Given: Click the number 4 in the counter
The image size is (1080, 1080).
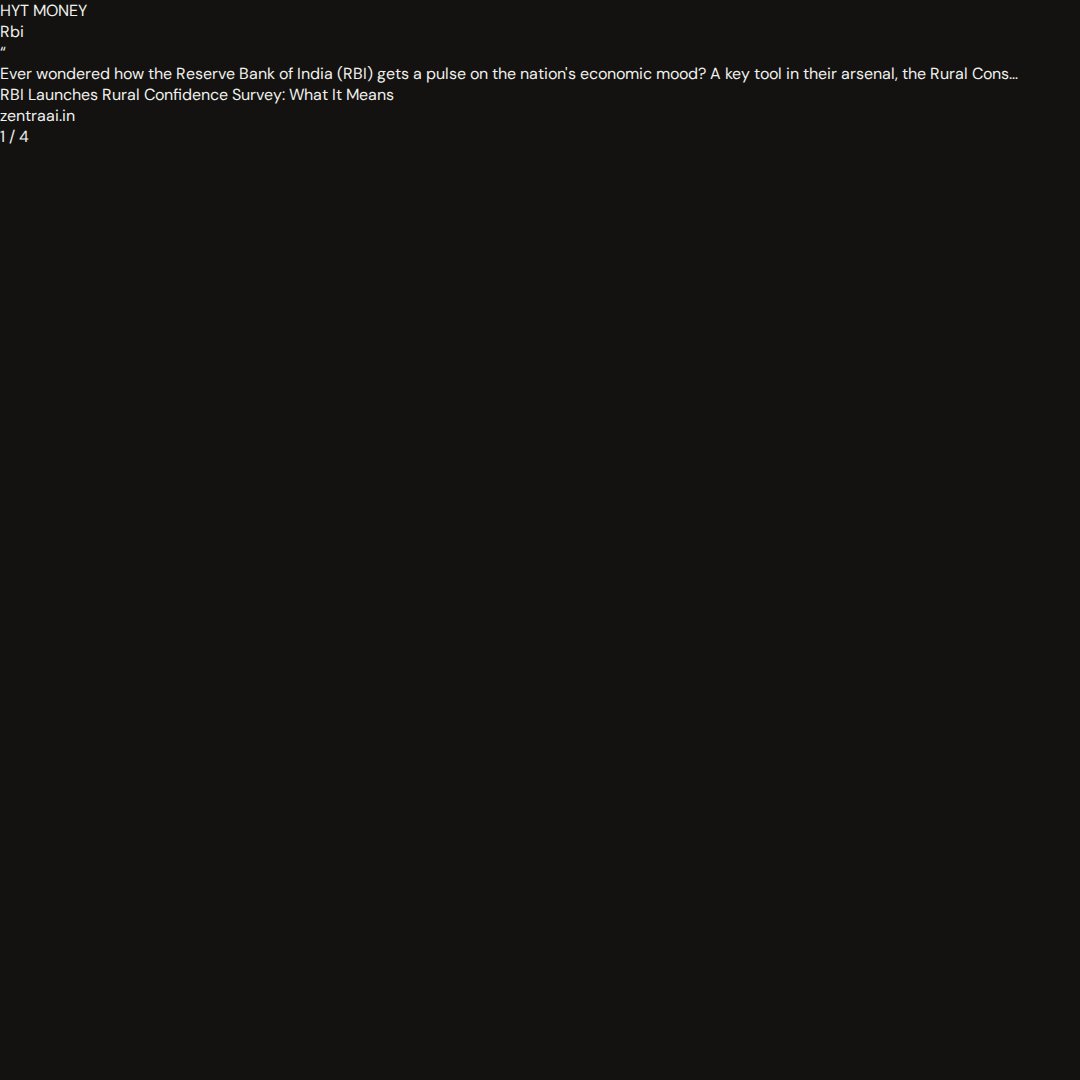Looking at the screenshot, I should (24, 137).
